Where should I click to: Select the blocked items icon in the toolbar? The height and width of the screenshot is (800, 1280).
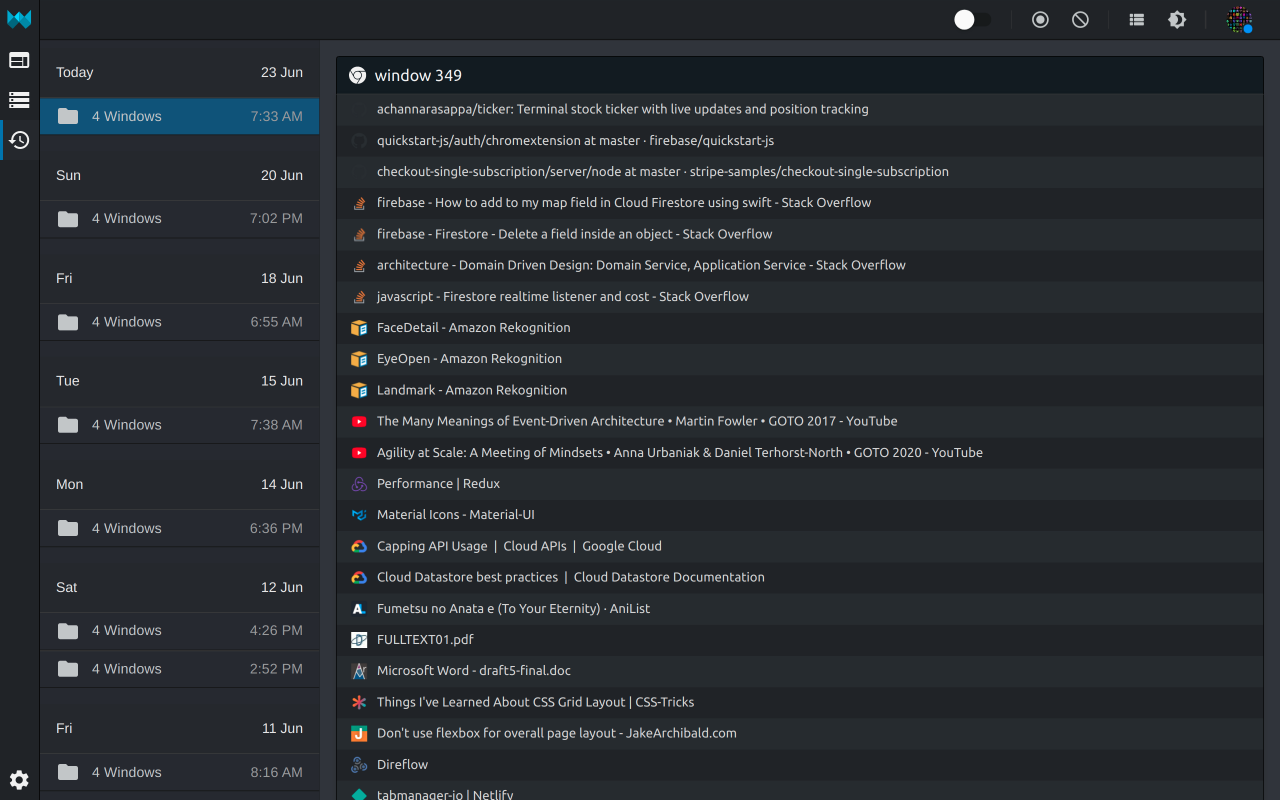coord(1080,19)
